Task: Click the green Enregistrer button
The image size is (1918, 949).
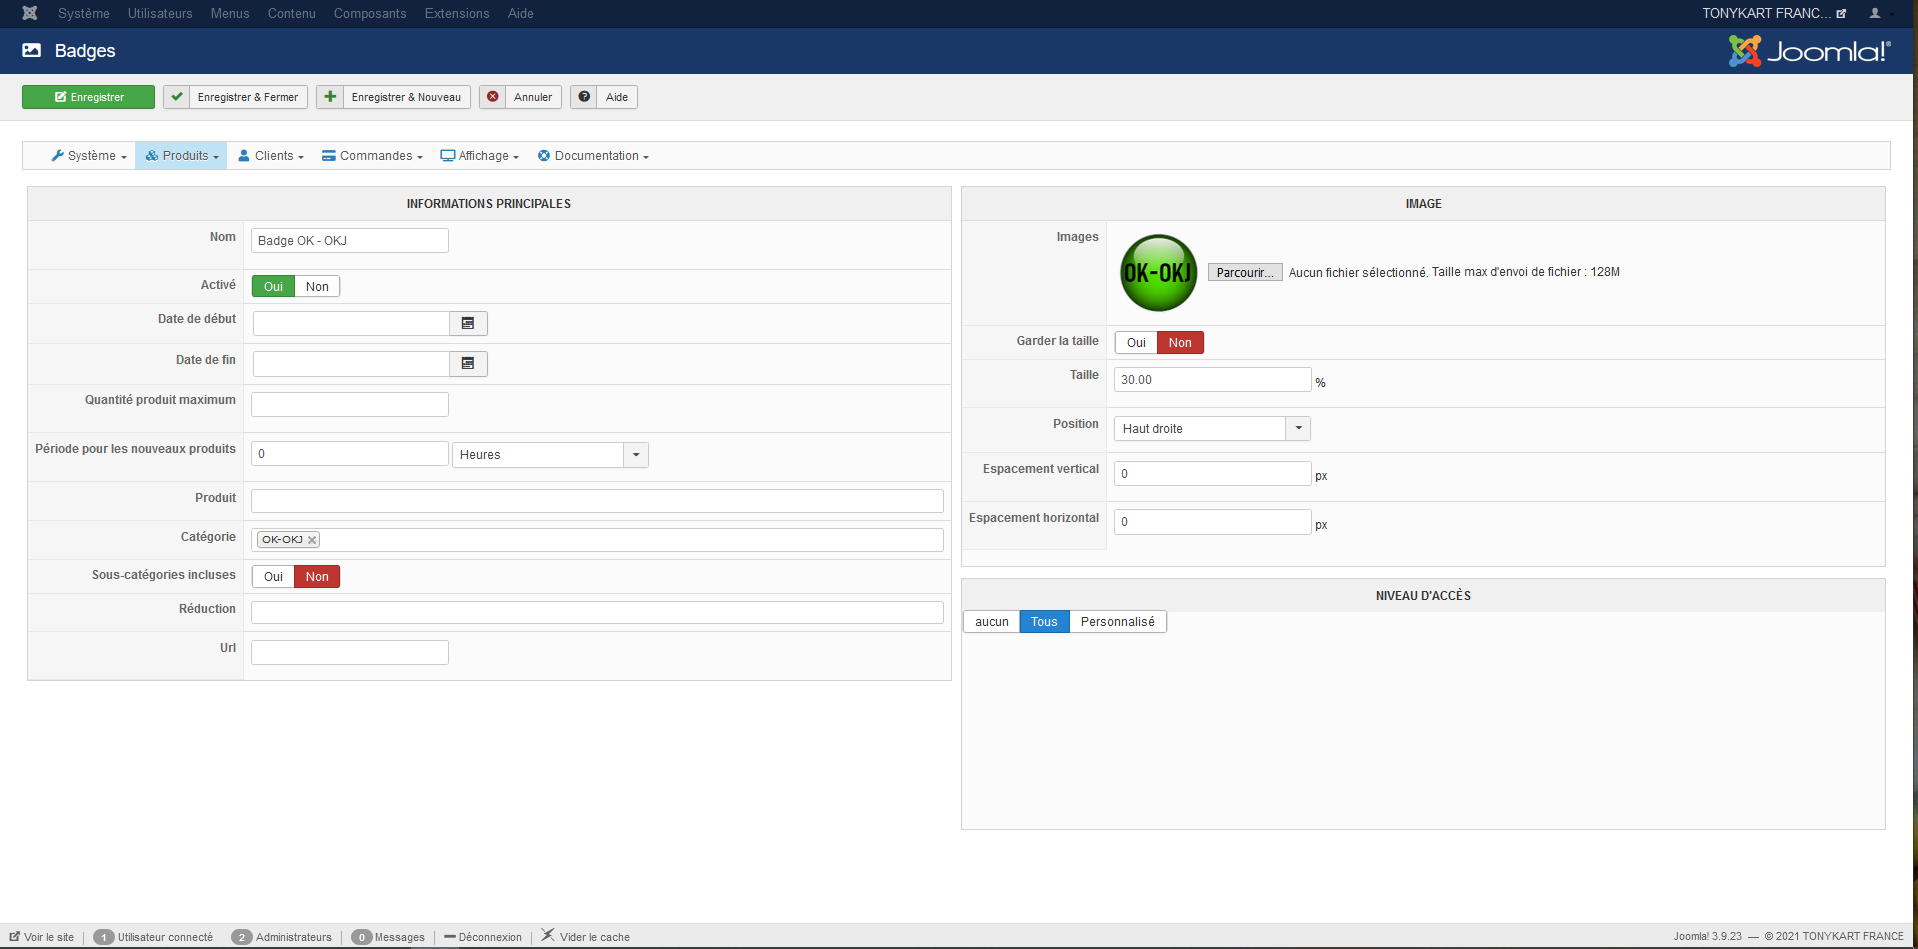Action: pyautogui.click(x=88, y=97)
